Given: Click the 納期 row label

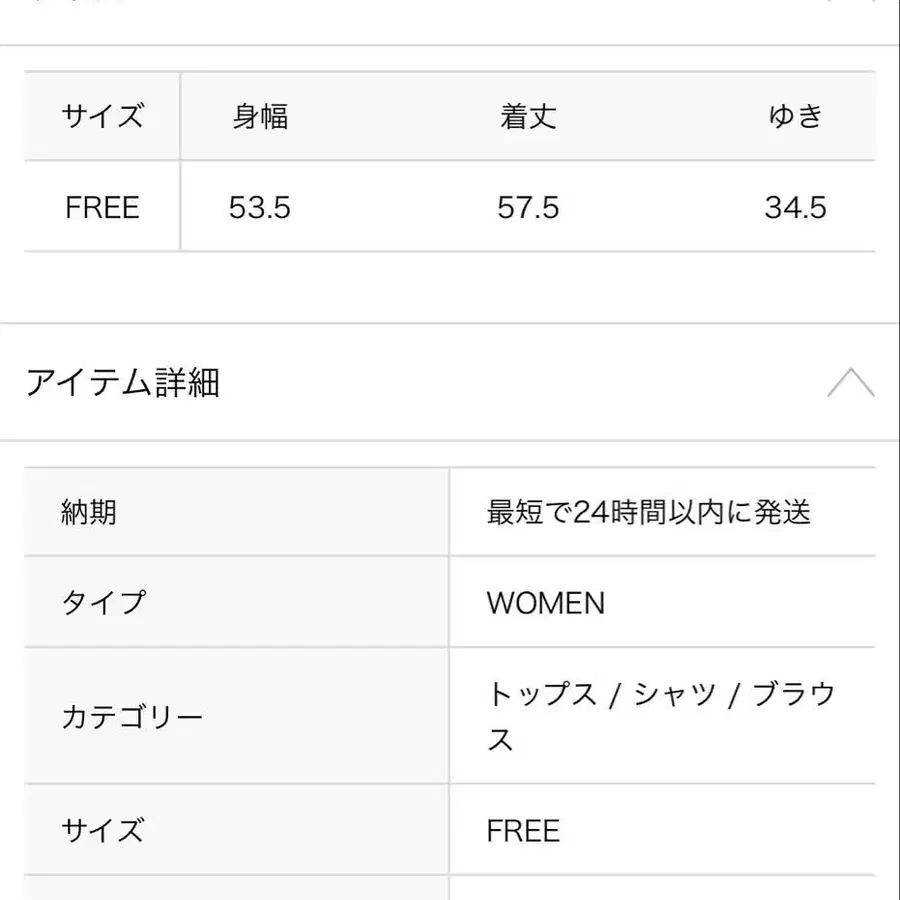Looking at the screenshot, I should [x=89, y=512].
